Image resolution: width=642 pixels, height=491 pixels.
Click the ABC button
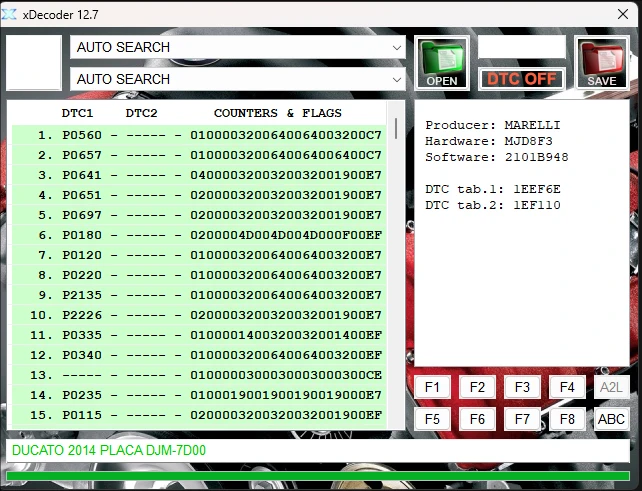point(611,419)
